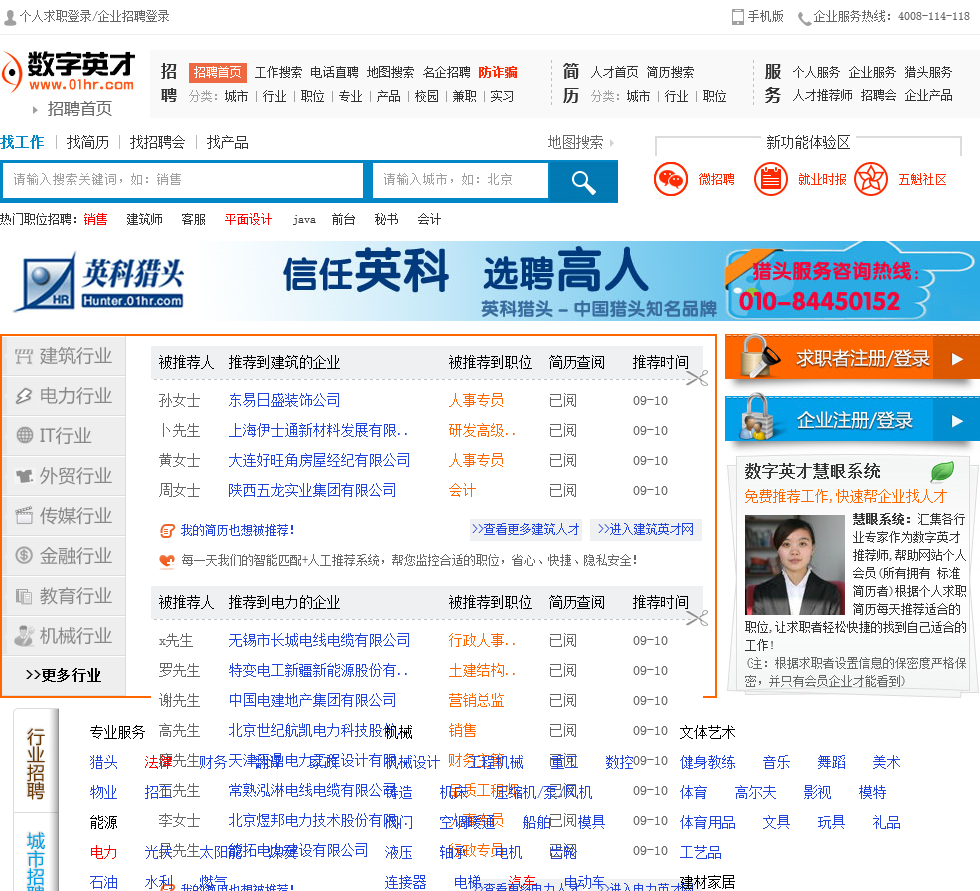
Task: Open the 简历搜索 nav item
Action: (670, 72)
